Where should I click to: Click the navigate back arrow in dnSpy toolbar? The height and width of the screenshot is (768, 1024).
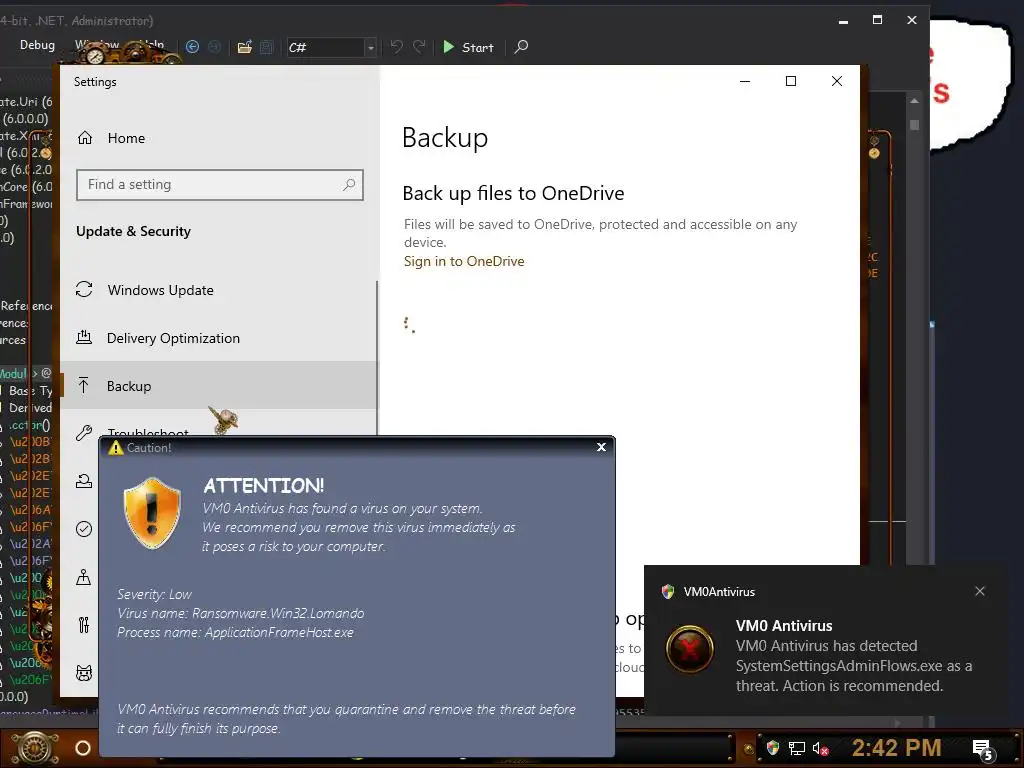[x=192, y=47]
